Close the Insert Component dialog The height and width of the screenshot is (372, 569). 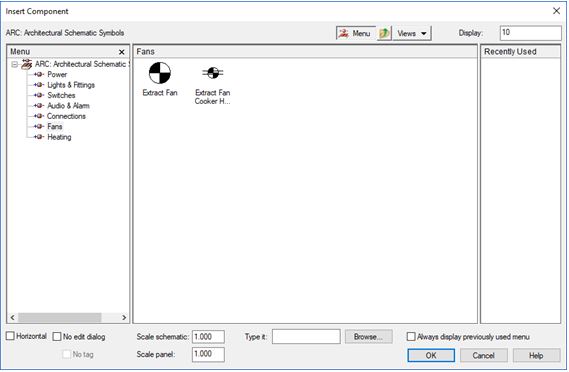(556, 11)
